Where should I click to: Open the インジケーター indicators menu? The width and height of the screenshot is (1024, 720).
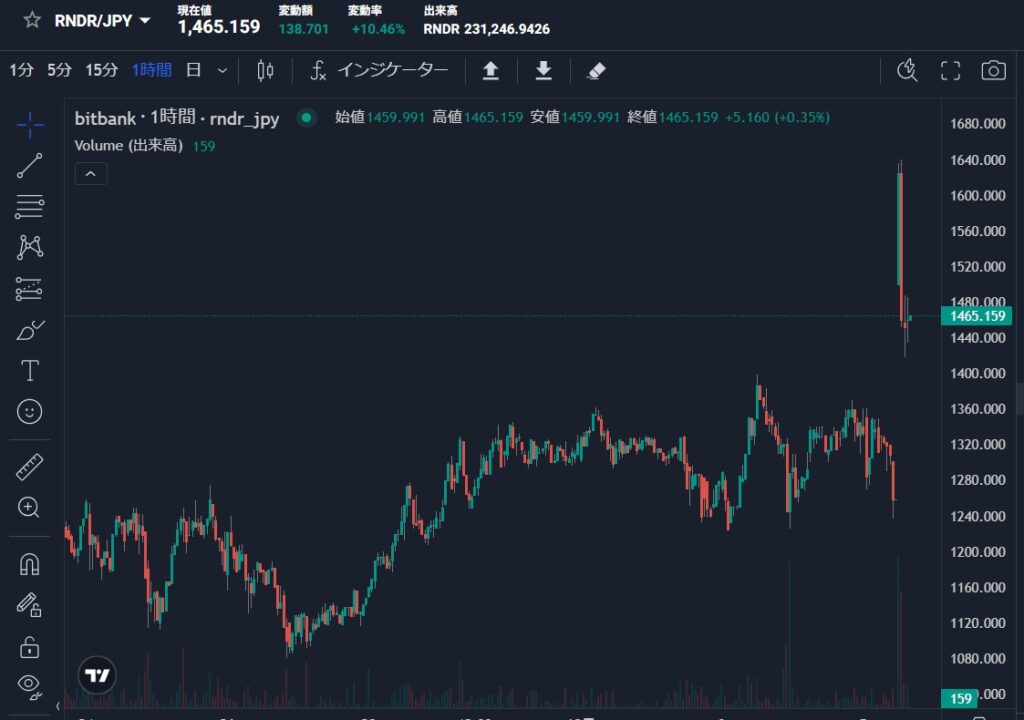point(379,70)
